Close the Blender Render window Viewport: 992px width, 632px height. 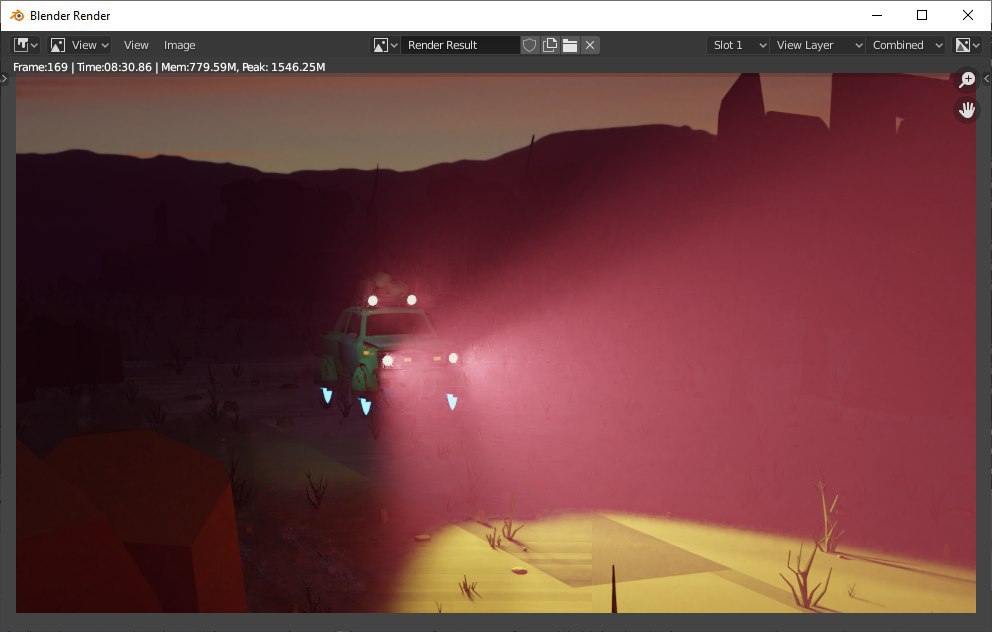(968, 15)
